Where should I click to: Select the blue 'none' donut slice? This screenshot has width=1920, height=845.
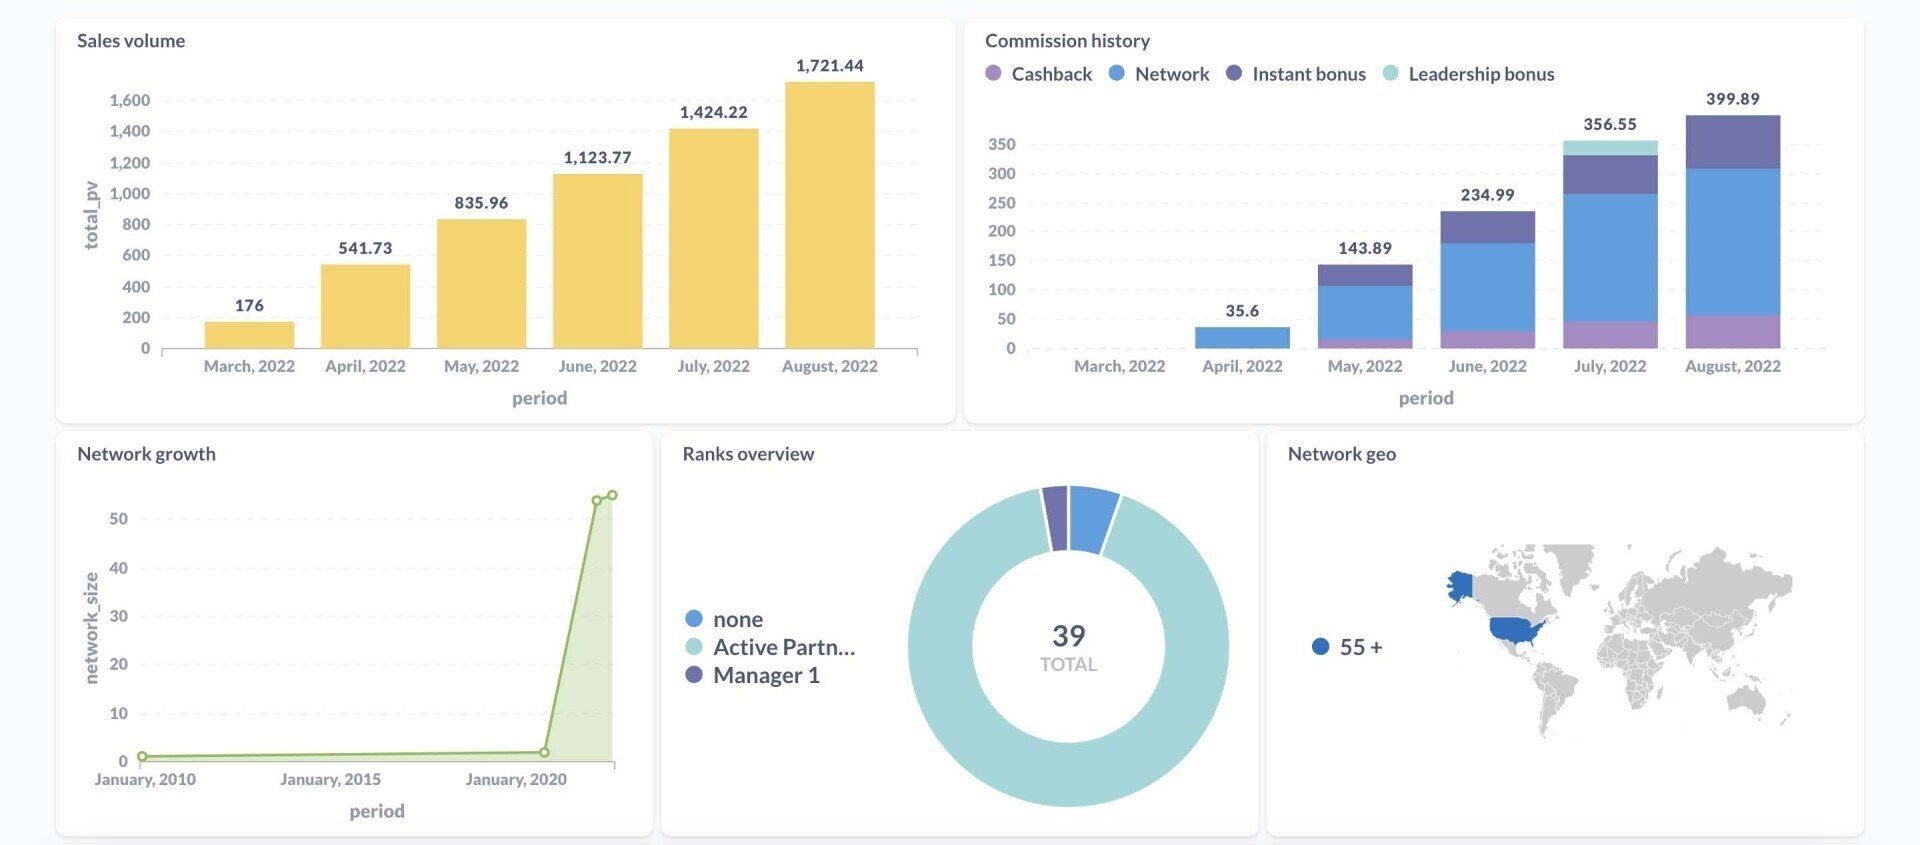(1092, 519)
